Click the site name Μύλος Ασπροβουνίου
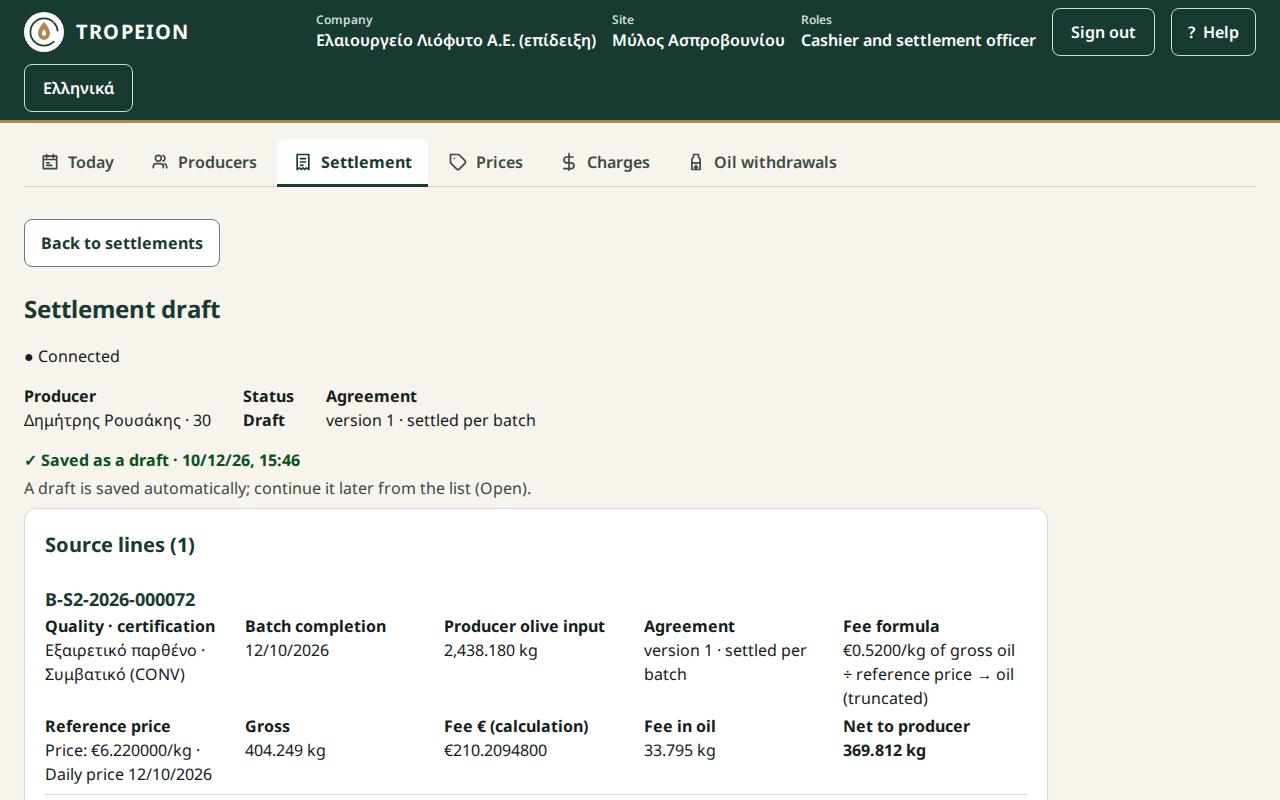 click(x=698, y=41)
